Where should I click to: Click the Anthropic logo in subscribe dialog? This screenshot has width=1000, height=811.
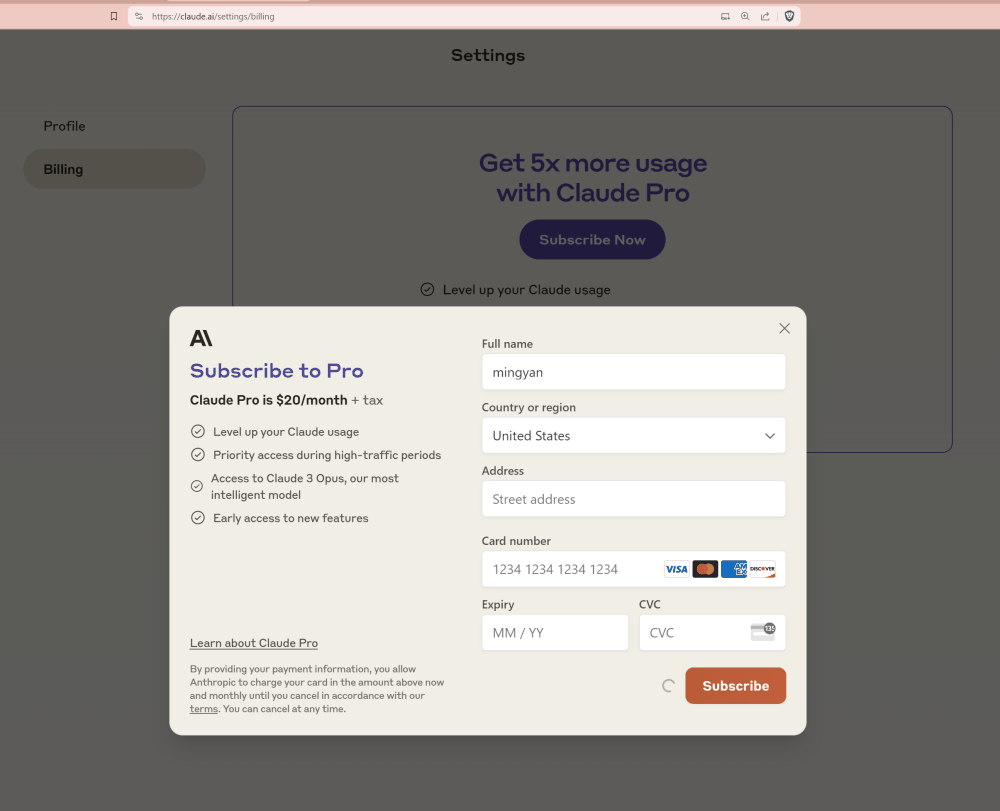coord(201,338)
